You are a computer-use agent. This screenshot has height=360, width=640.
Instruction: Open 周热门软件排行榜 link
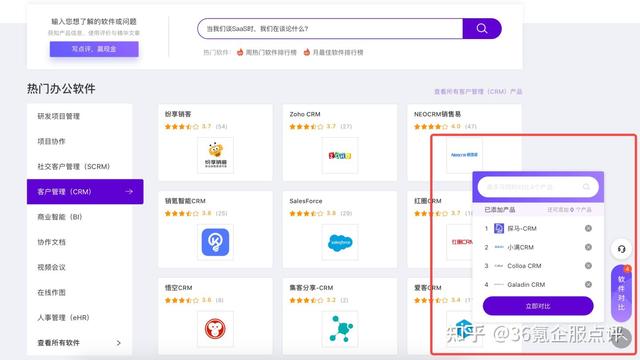[271, 52]
